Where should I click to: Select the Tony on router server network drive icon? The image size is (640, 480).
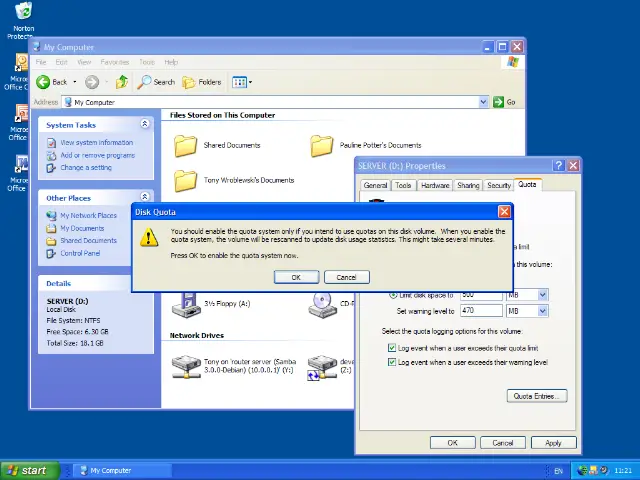186,367
